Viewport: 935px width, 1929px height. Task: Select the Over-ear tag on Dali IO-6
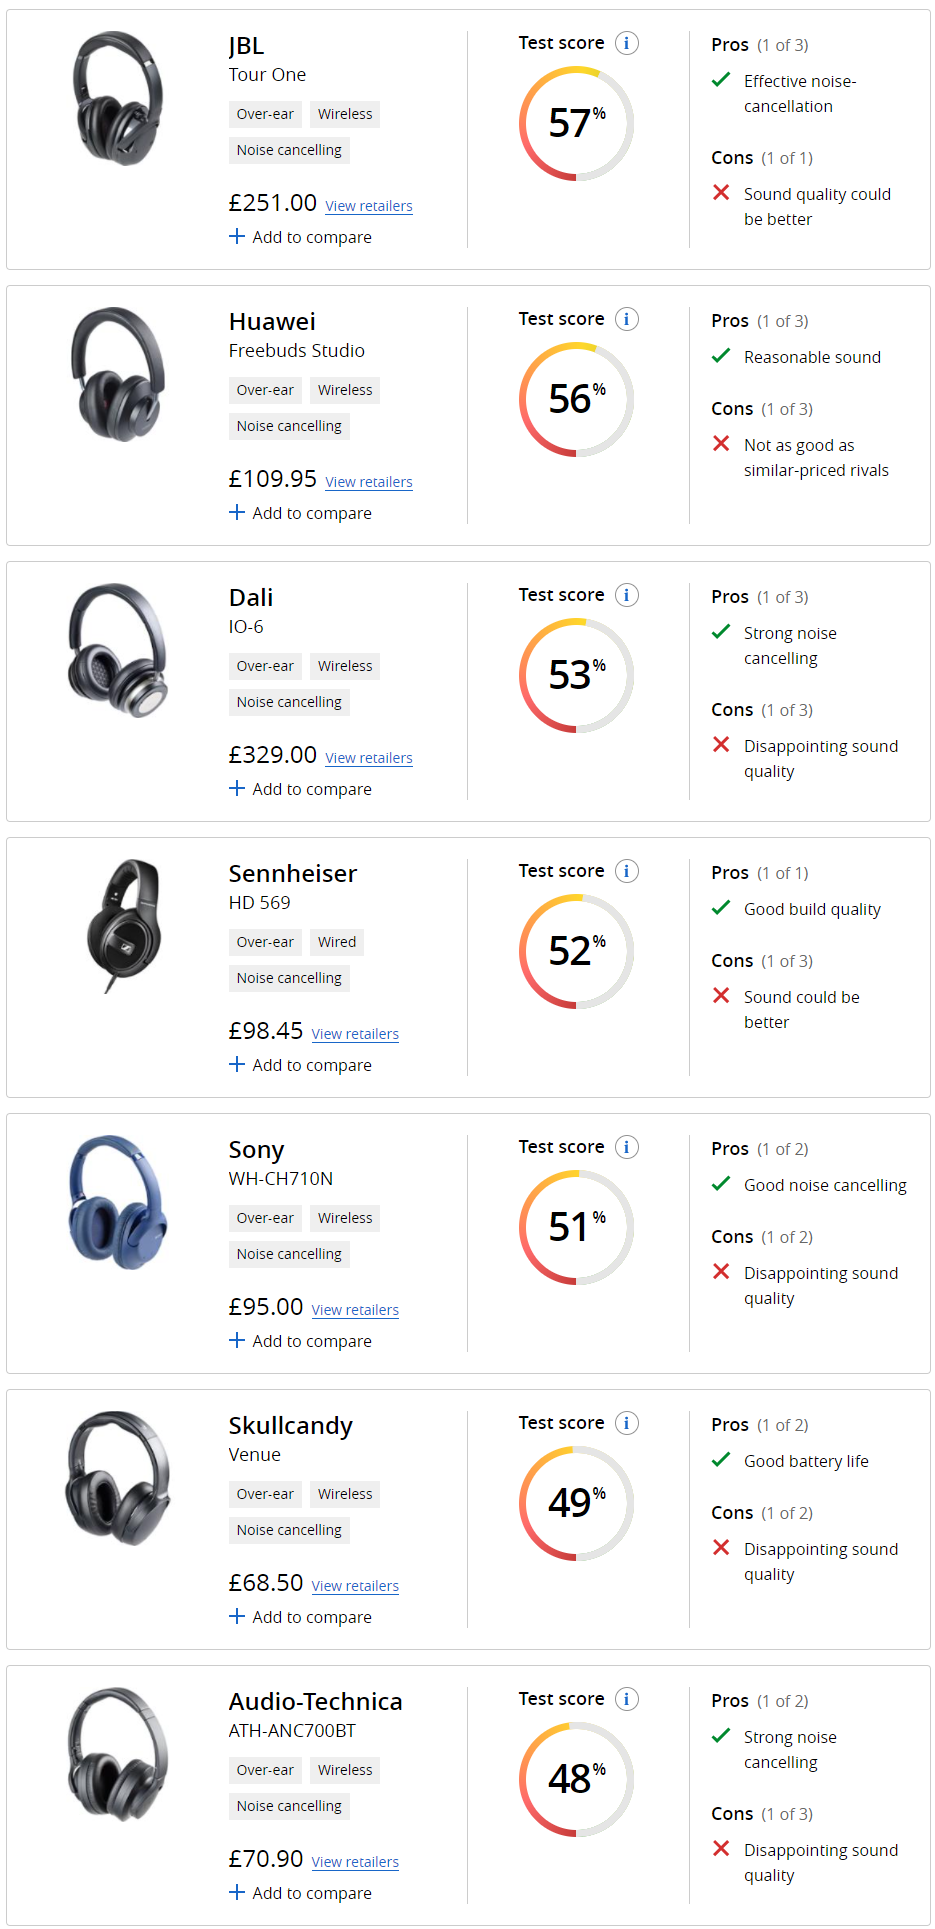pos(265,666)
